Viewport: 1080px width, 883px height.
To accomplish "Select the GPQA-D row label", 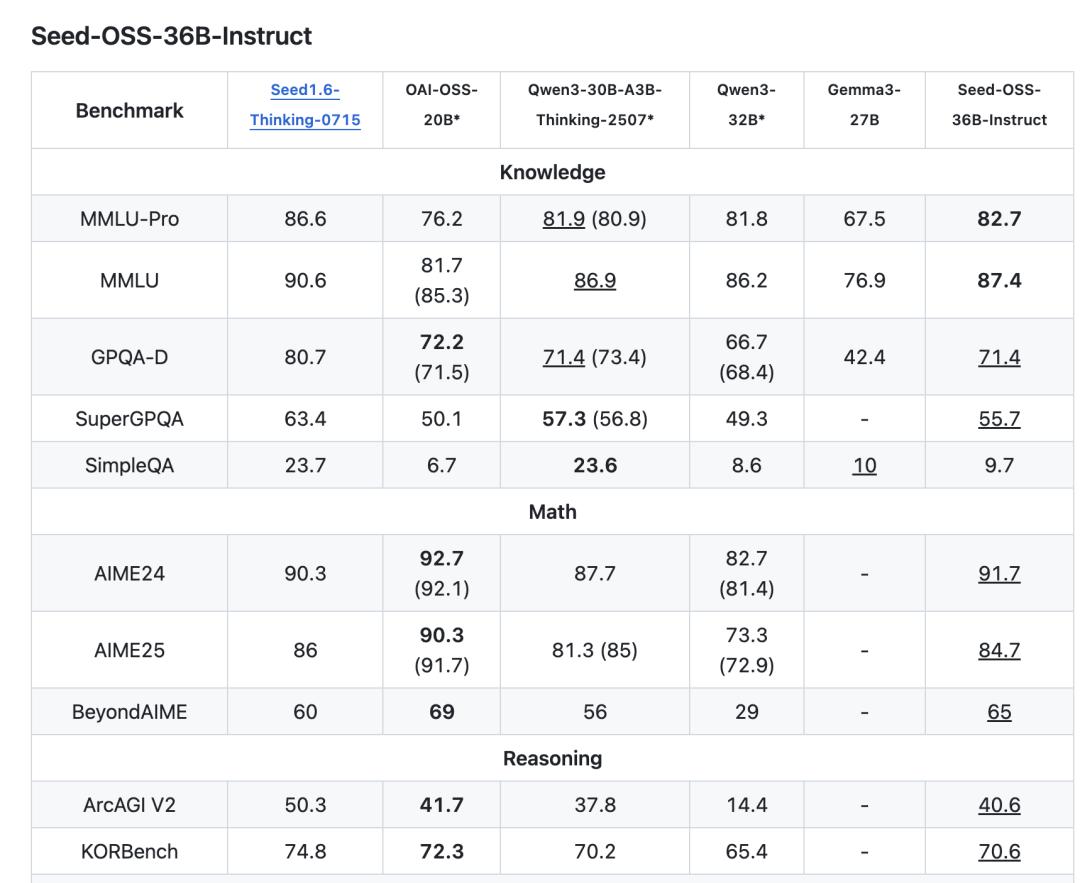I will coord(129,357).
